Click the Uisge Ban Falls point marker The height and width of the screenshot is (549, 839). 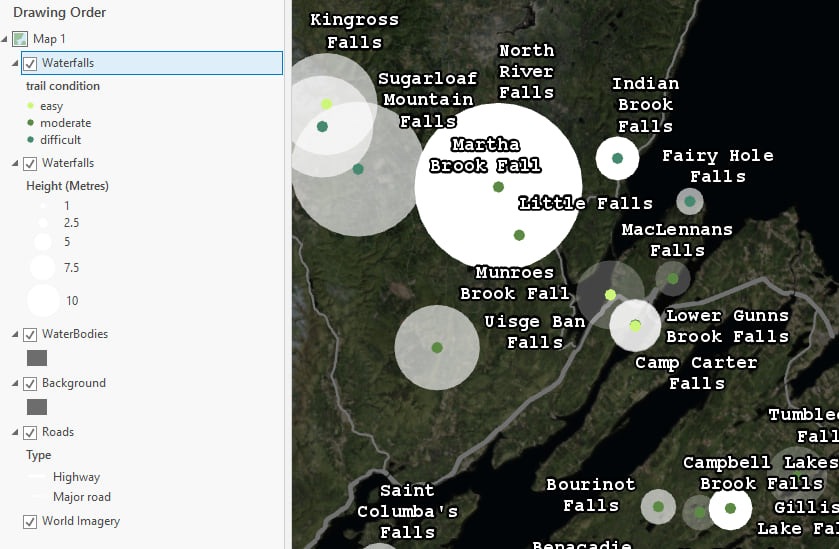pyautogui.click(x=437, y=348)
